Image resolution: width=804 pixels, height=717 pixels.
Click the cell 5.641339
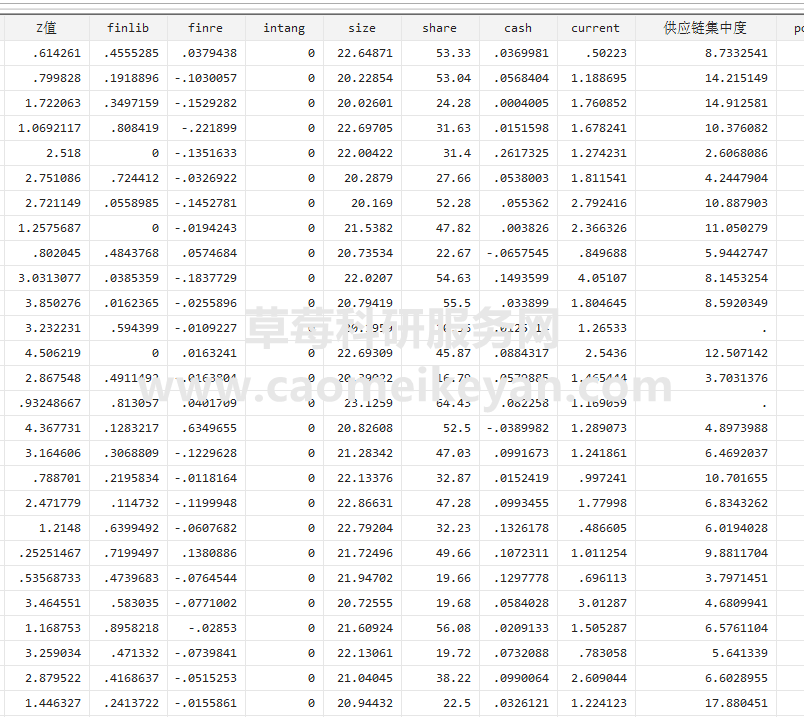[706, 653]
